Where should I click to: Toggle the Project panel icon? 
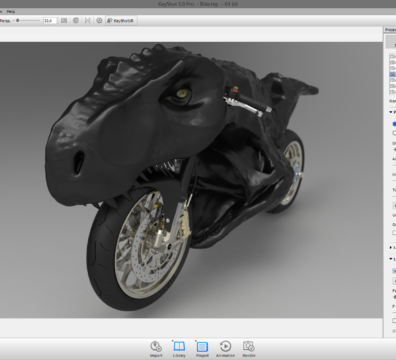(202, 349)
